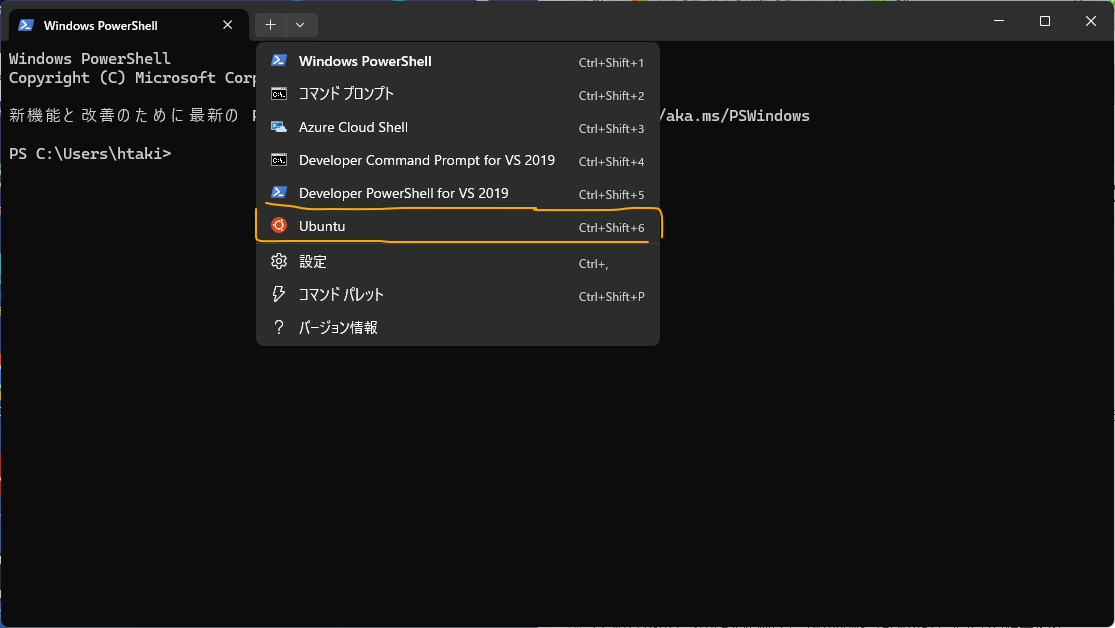This screenshot has width=1115, height=628.
Task: Open コマンド パレット entry
Action: tap(458, 294)
